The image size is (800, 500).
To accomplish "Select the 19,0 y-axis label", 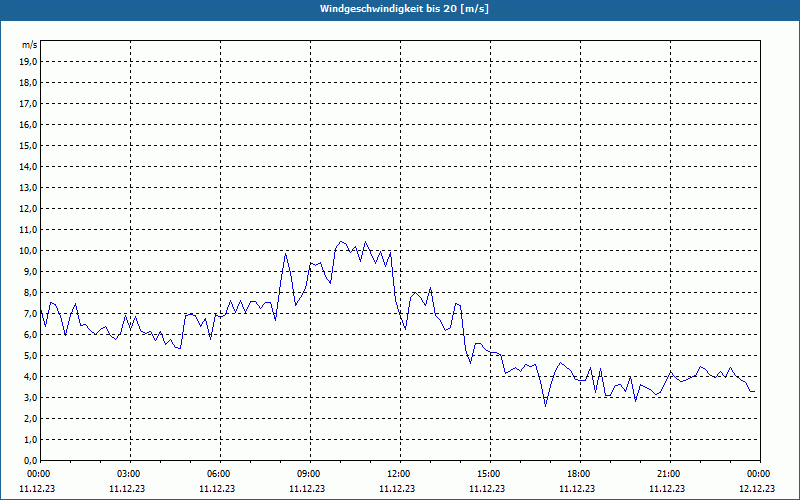I will [28, 62].
